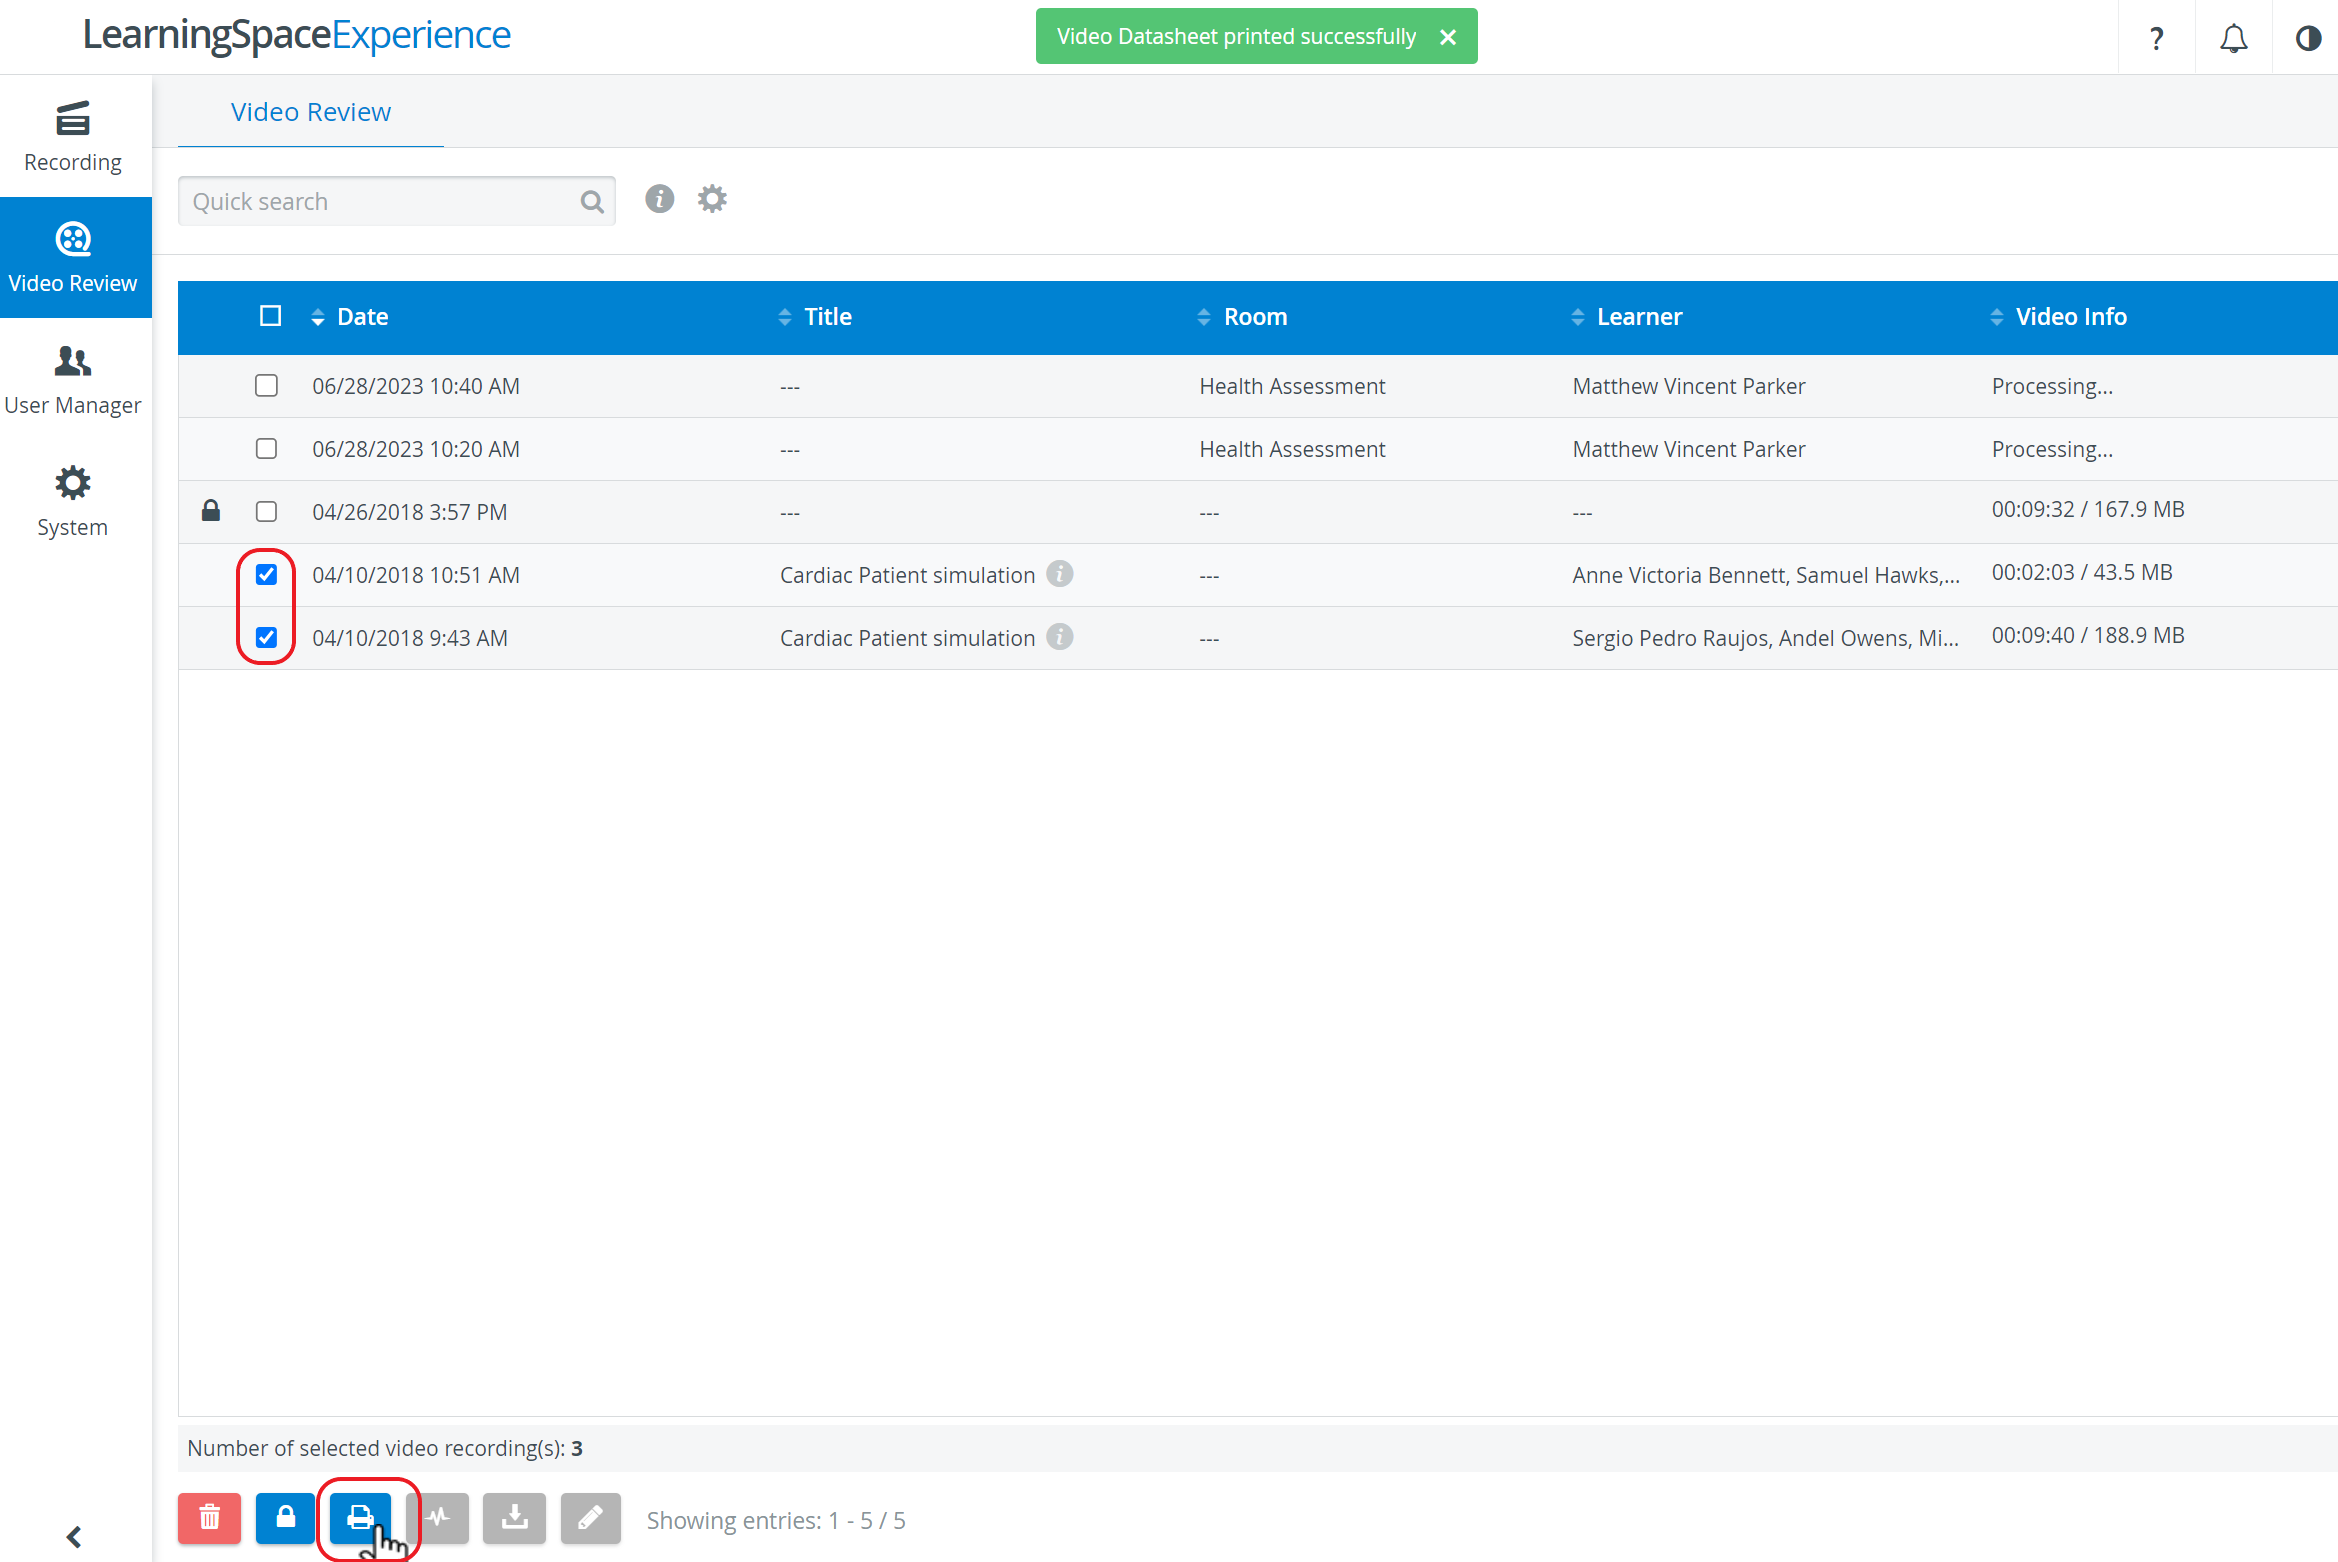Image resolution: width=2338 pixels, height=1562 pixels.
Task: Open table settings gear beside search
Action: coord(712,199)
